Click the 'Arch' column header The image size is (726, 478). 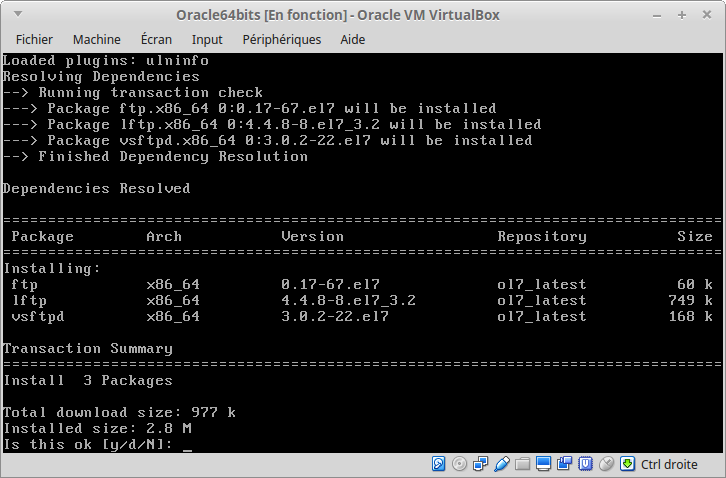[164, 236]
